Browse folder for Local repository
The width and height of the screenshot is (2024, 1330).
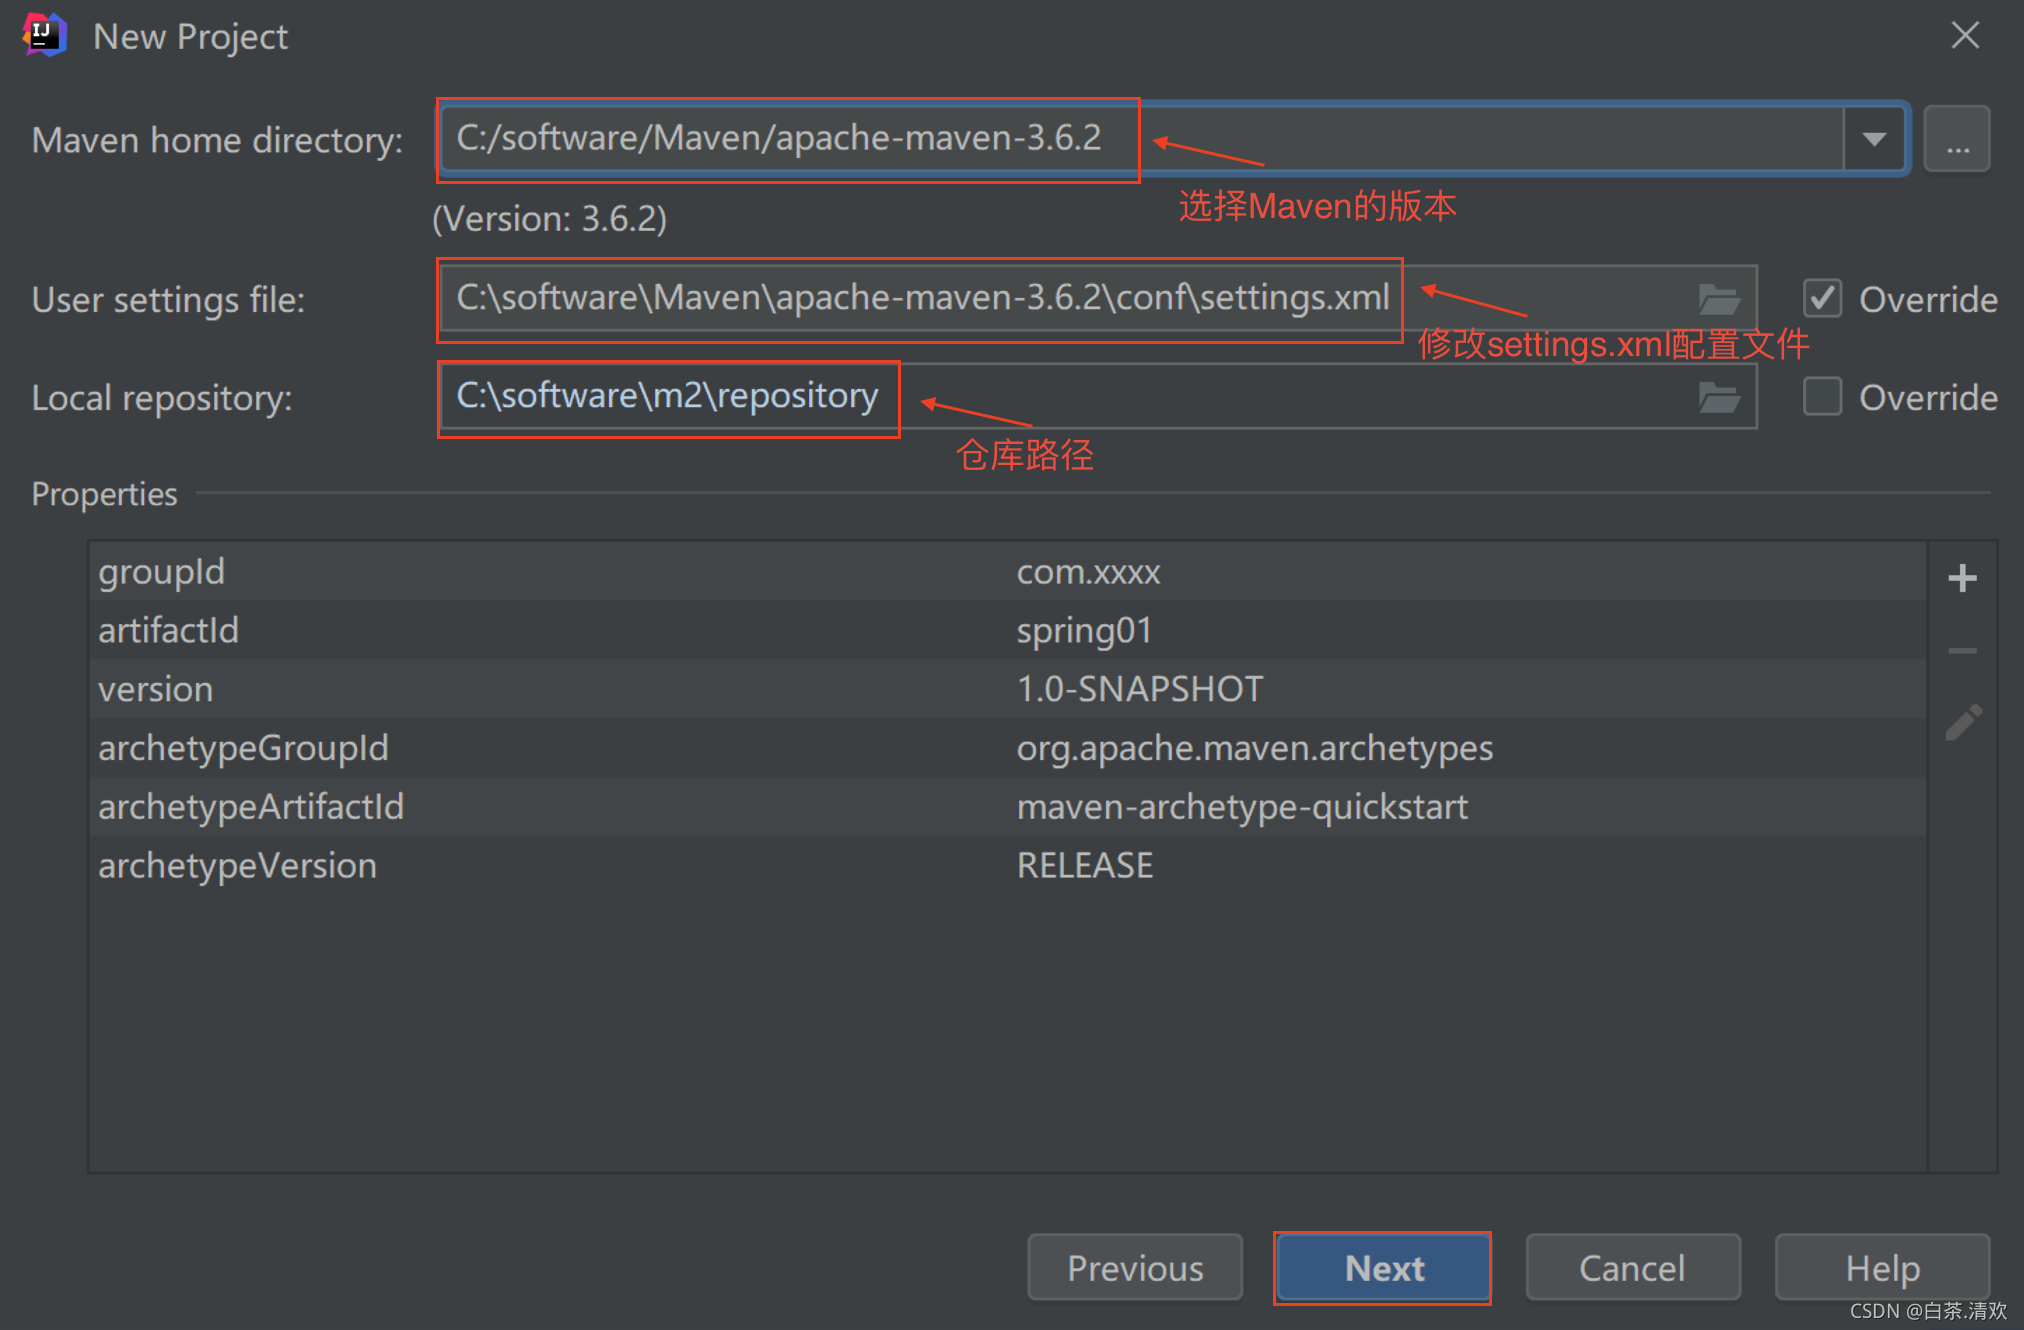[1719, 398]
